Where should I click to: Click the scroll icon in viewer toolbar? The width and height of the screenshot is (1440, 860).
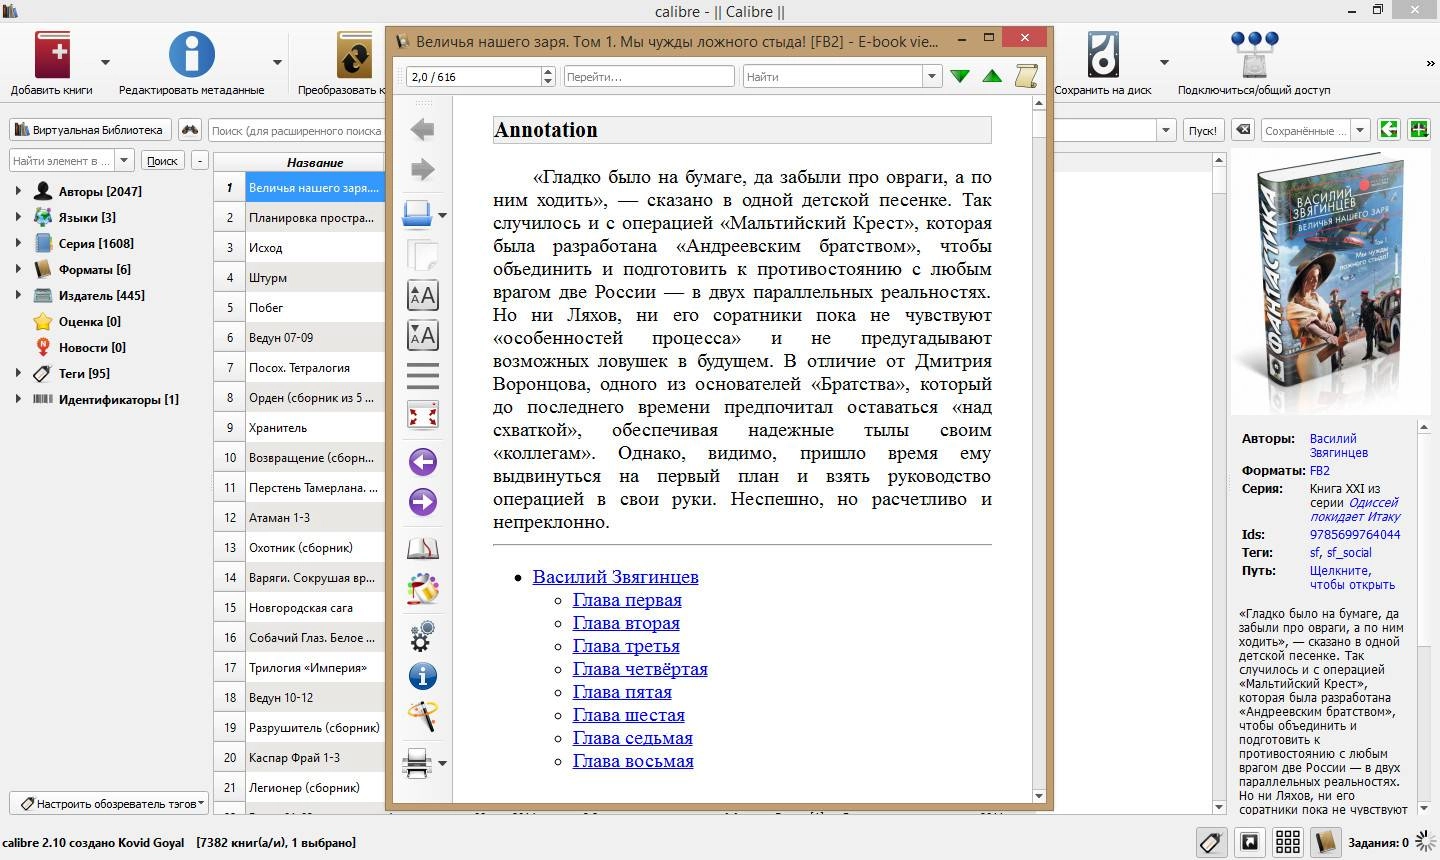tap(1026, 75)
